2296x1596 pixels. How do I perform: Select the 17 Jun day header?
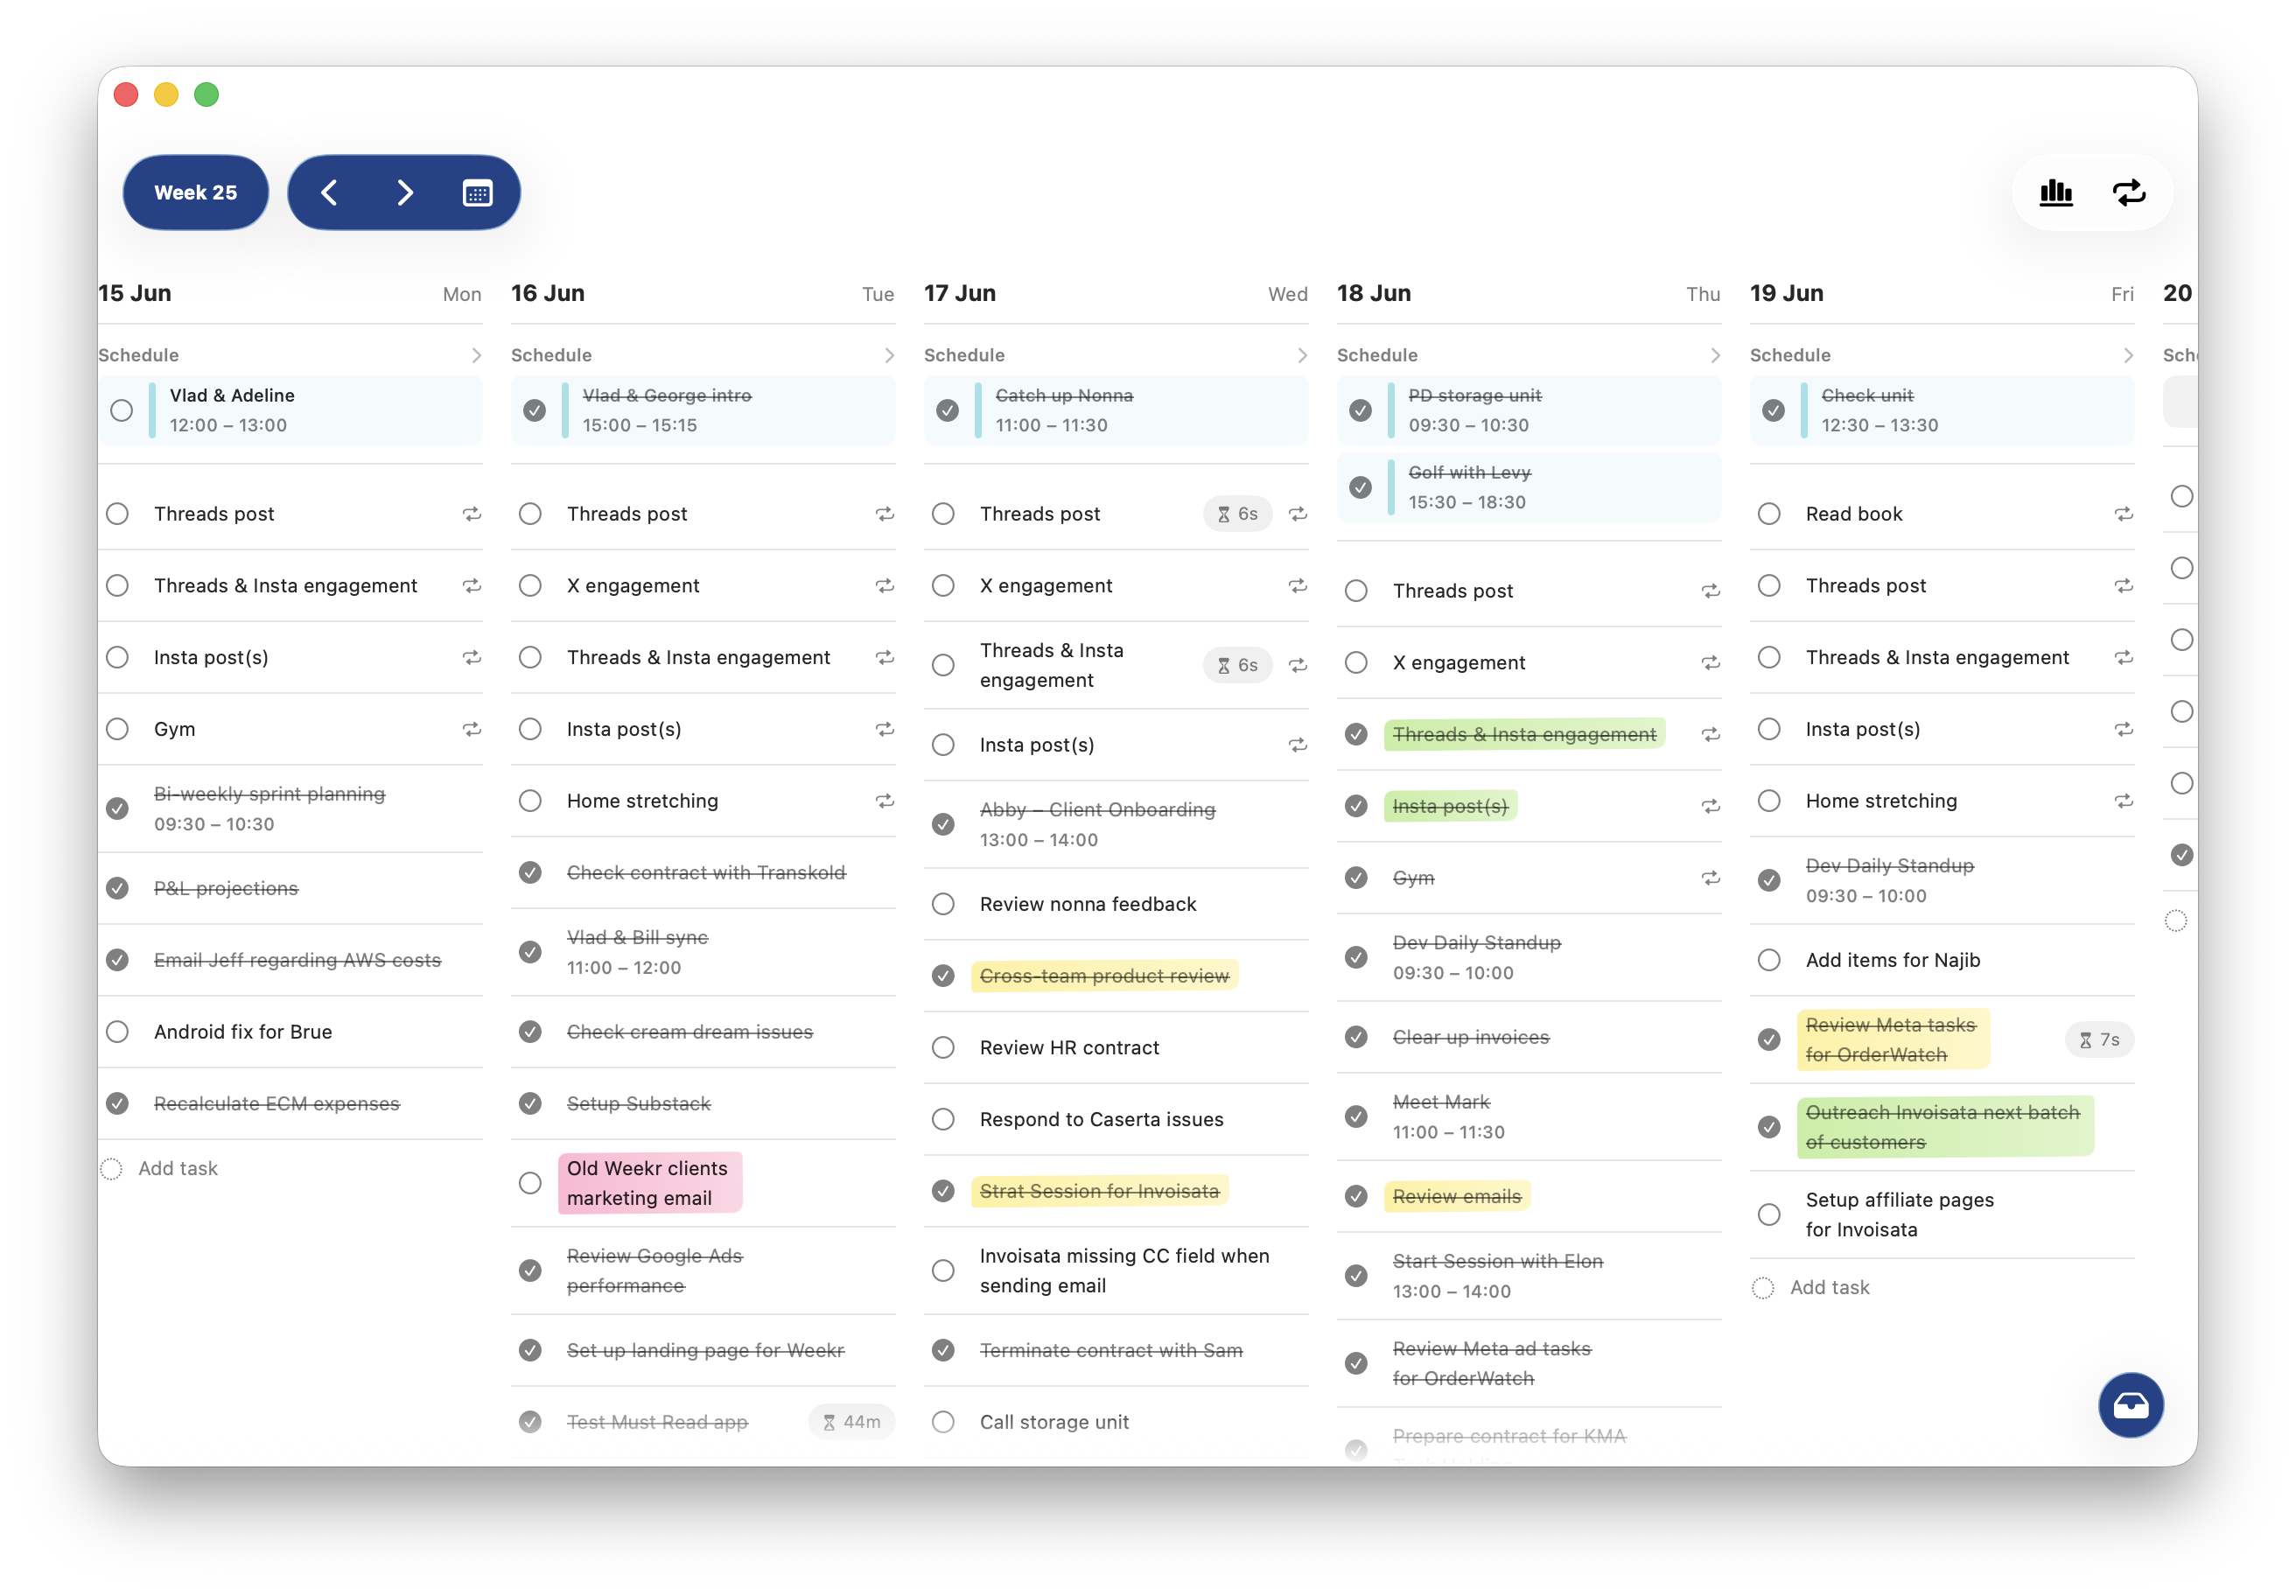[x=960, y=293]
